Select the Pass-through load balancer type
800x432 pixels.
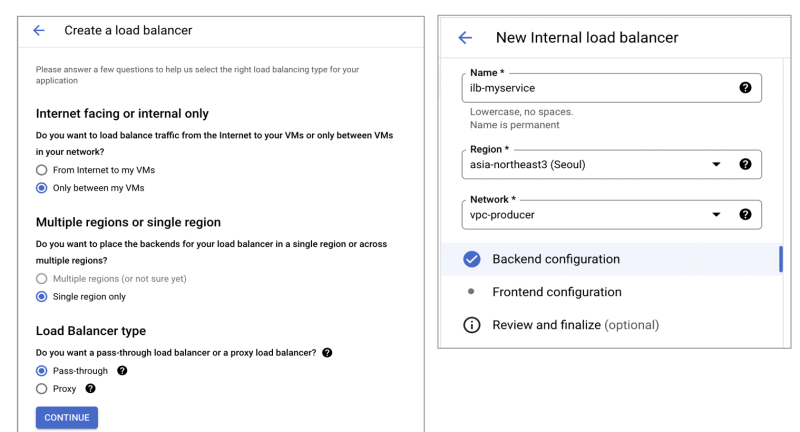(x=42, y=371)
